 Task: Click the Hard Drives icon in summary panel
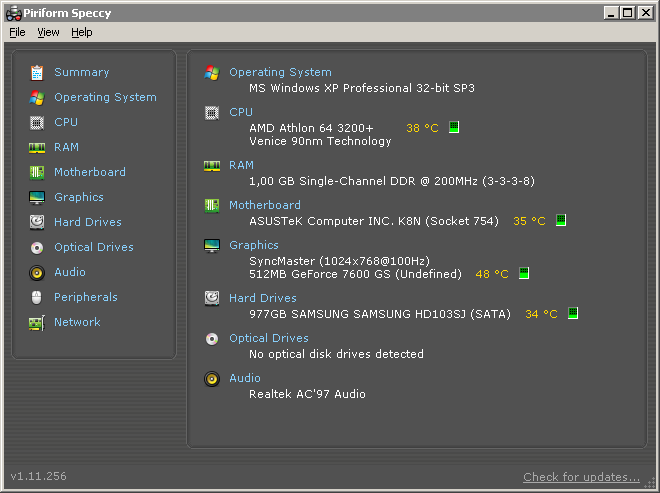coord(212,298)
